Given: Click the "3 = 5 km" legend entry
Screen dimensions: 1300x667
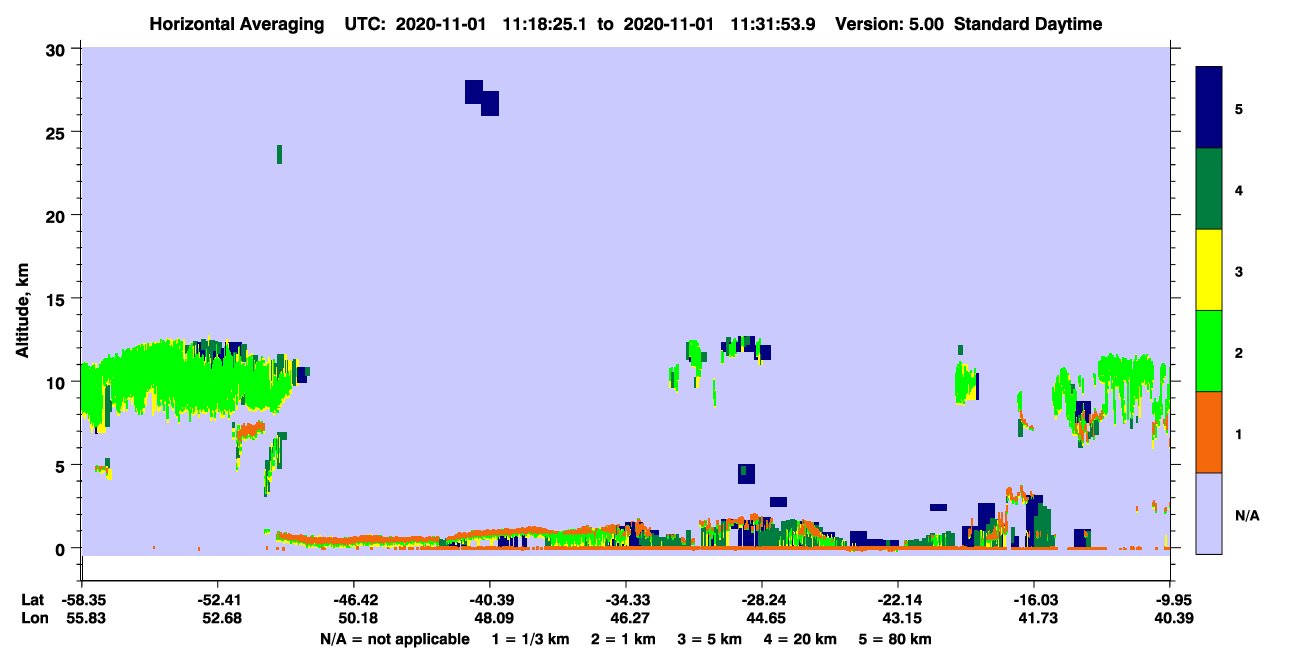Looking at the screenshot, I should 709,639.
